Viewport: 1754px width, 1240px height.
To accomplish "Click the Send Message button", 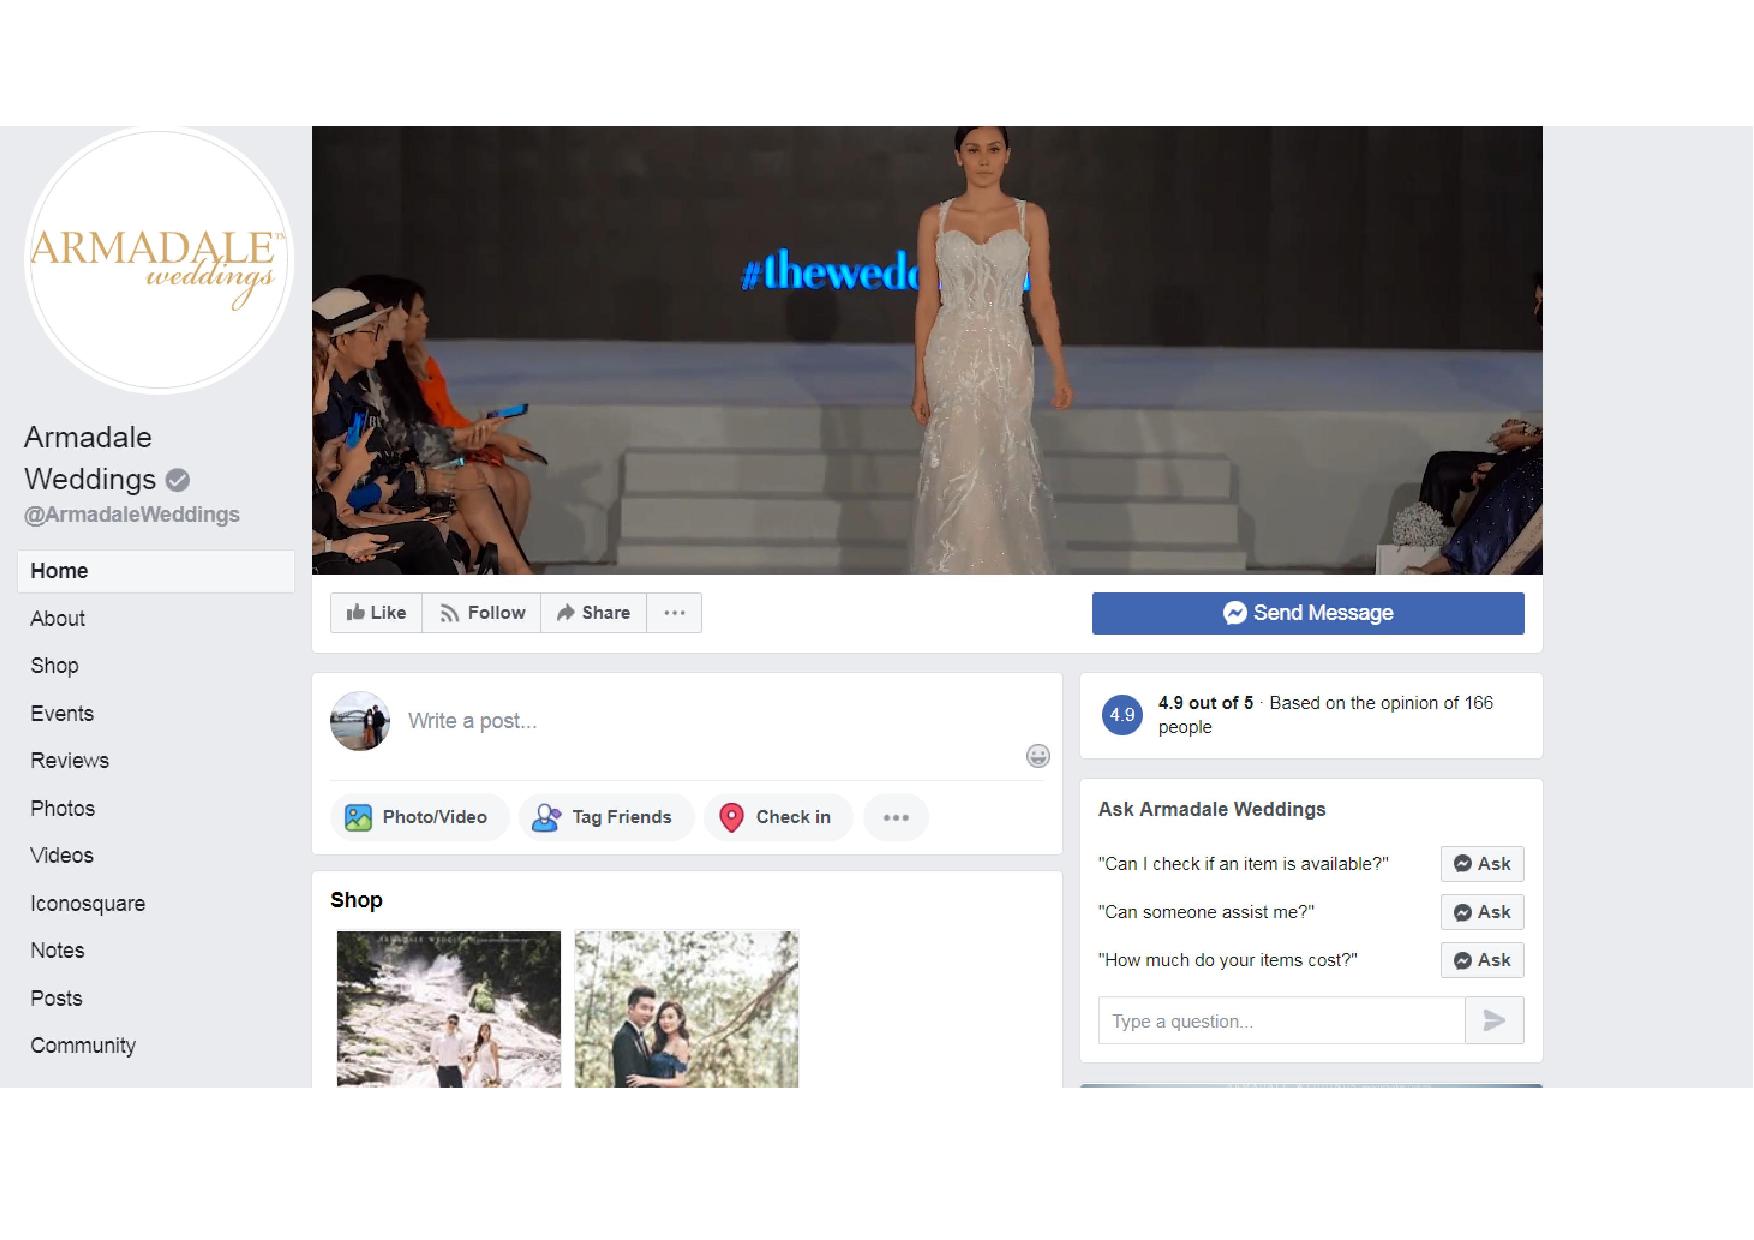I will (1308, 613).
